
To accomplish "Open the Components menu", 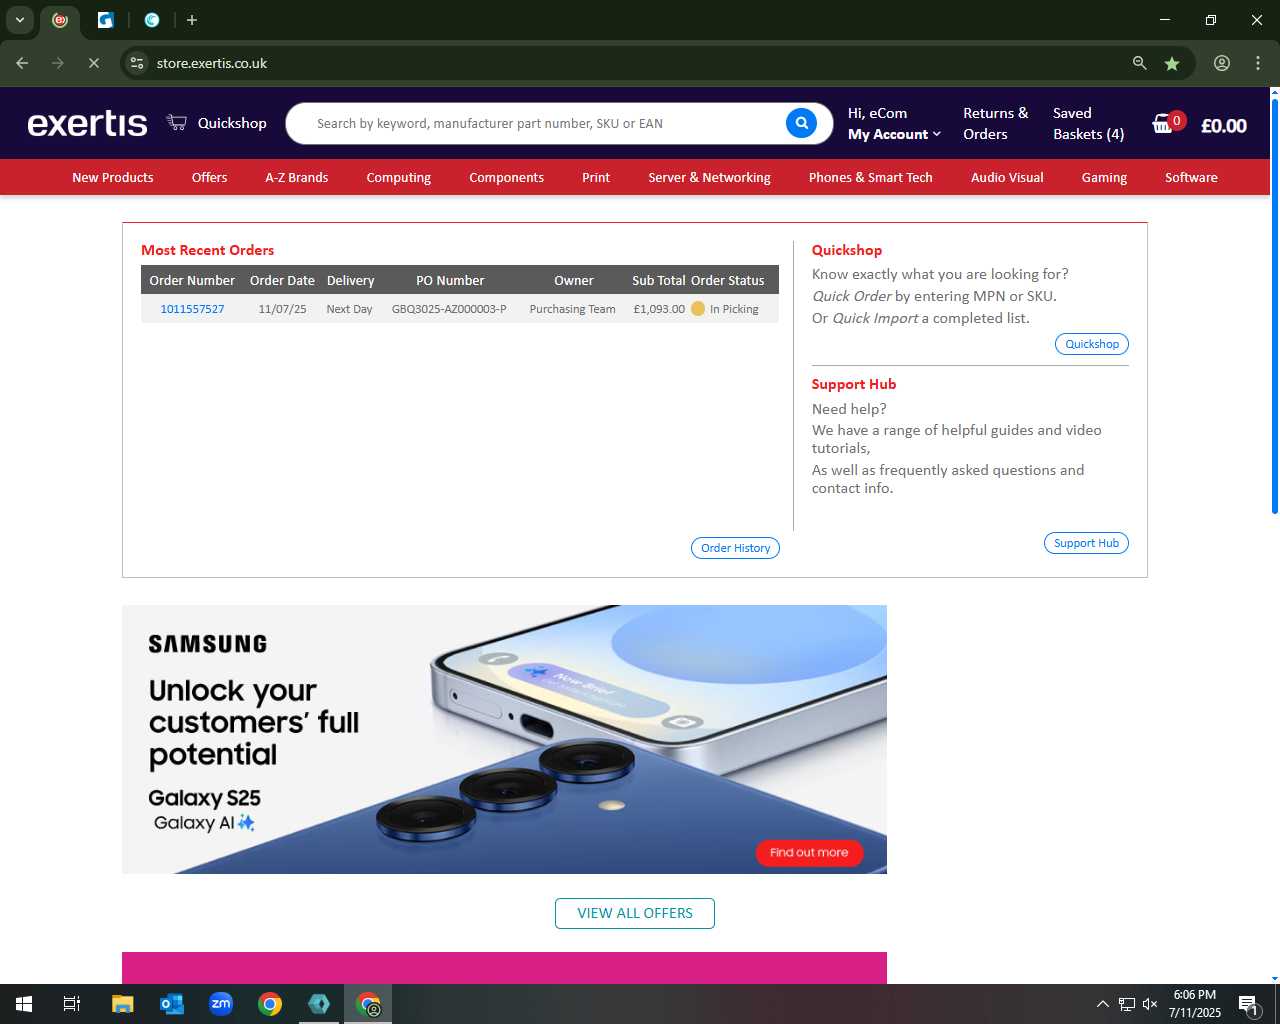I will [506, 177].
